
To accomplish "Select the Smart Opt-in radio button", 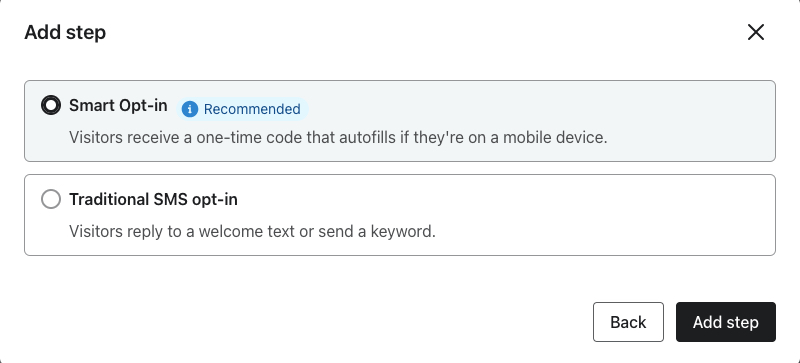I will [x=51, y=106].
